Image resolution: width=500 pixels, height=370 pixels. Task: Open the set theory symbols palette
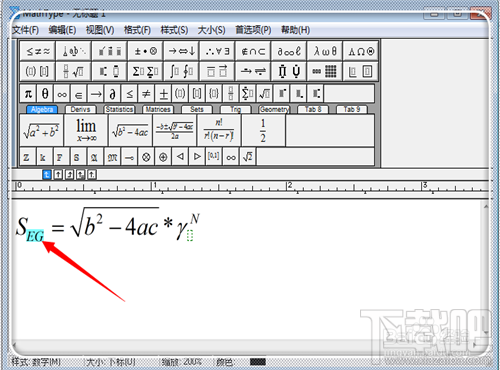click(x=253, y=51)
